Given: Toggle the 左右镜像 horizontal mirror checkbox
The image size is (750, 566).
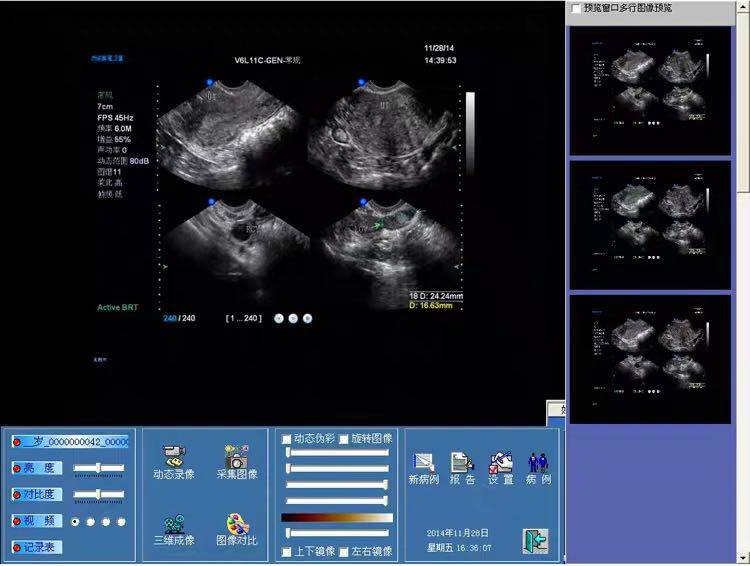Looking at the screenshot, I should [x=343, y=552].
